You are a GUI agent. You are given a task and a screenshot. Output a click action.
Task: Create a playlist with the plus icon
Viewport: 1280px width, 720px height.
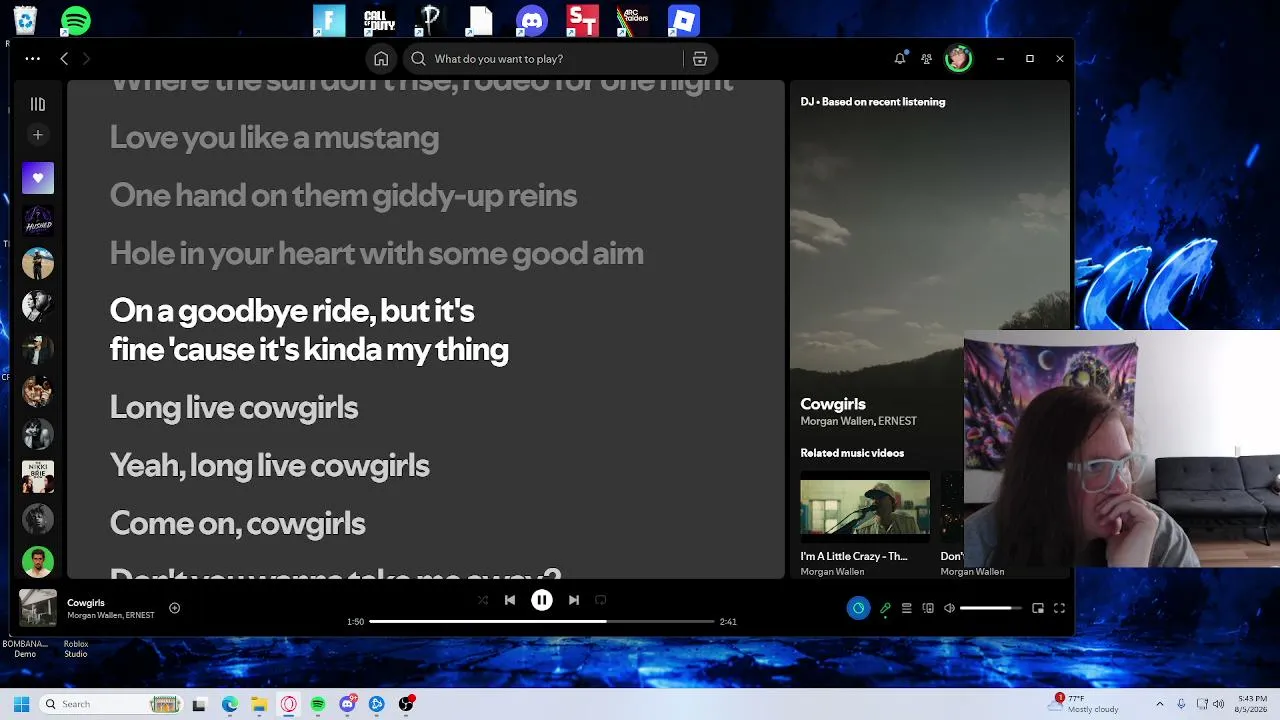38,135
